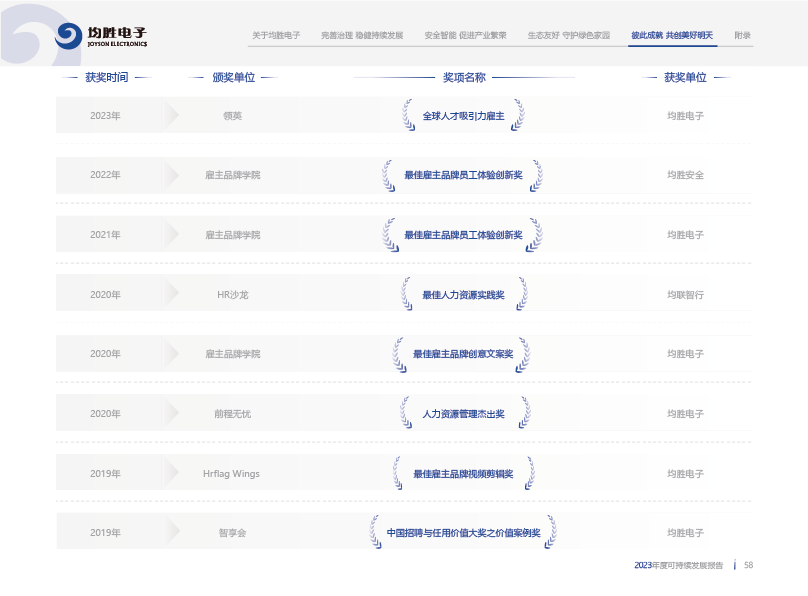Go to 生态友好 守护绿色家园 tab
Screen dimensions: 808x596
(568, 35)
